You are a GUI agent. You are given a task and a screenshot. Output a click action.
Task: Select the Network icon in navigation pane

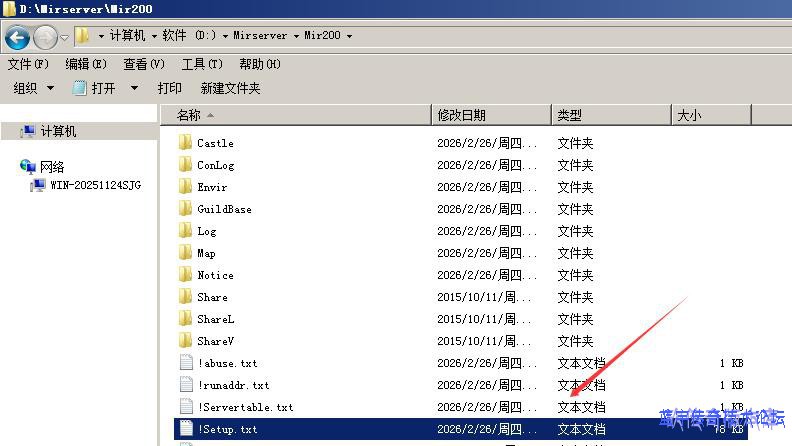click(x=28, y=167)
